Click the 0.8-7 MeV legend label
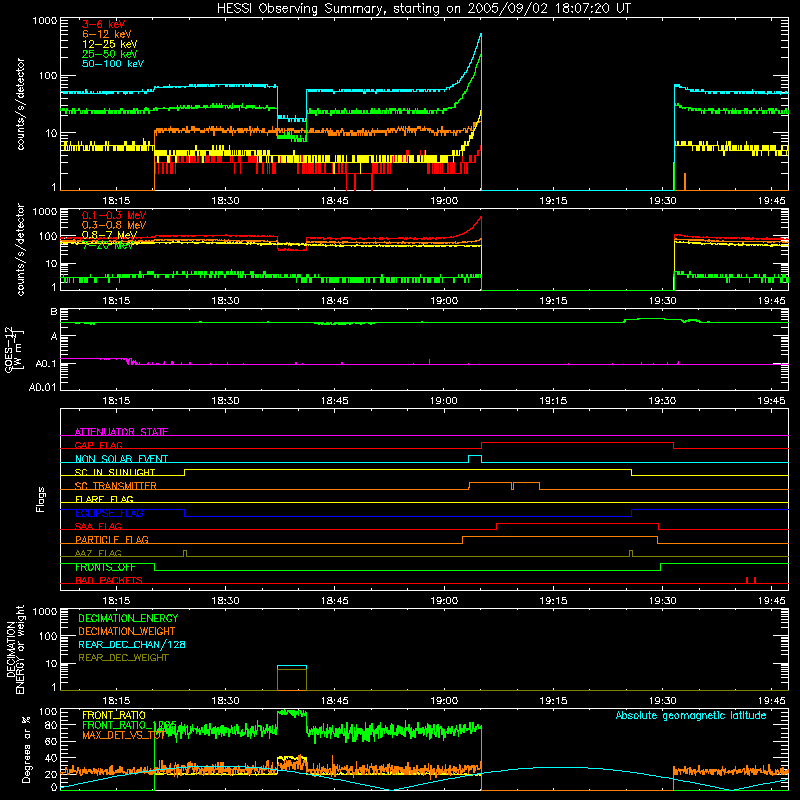This screenshot has height=800, width=800. click(x=109, y=235)
